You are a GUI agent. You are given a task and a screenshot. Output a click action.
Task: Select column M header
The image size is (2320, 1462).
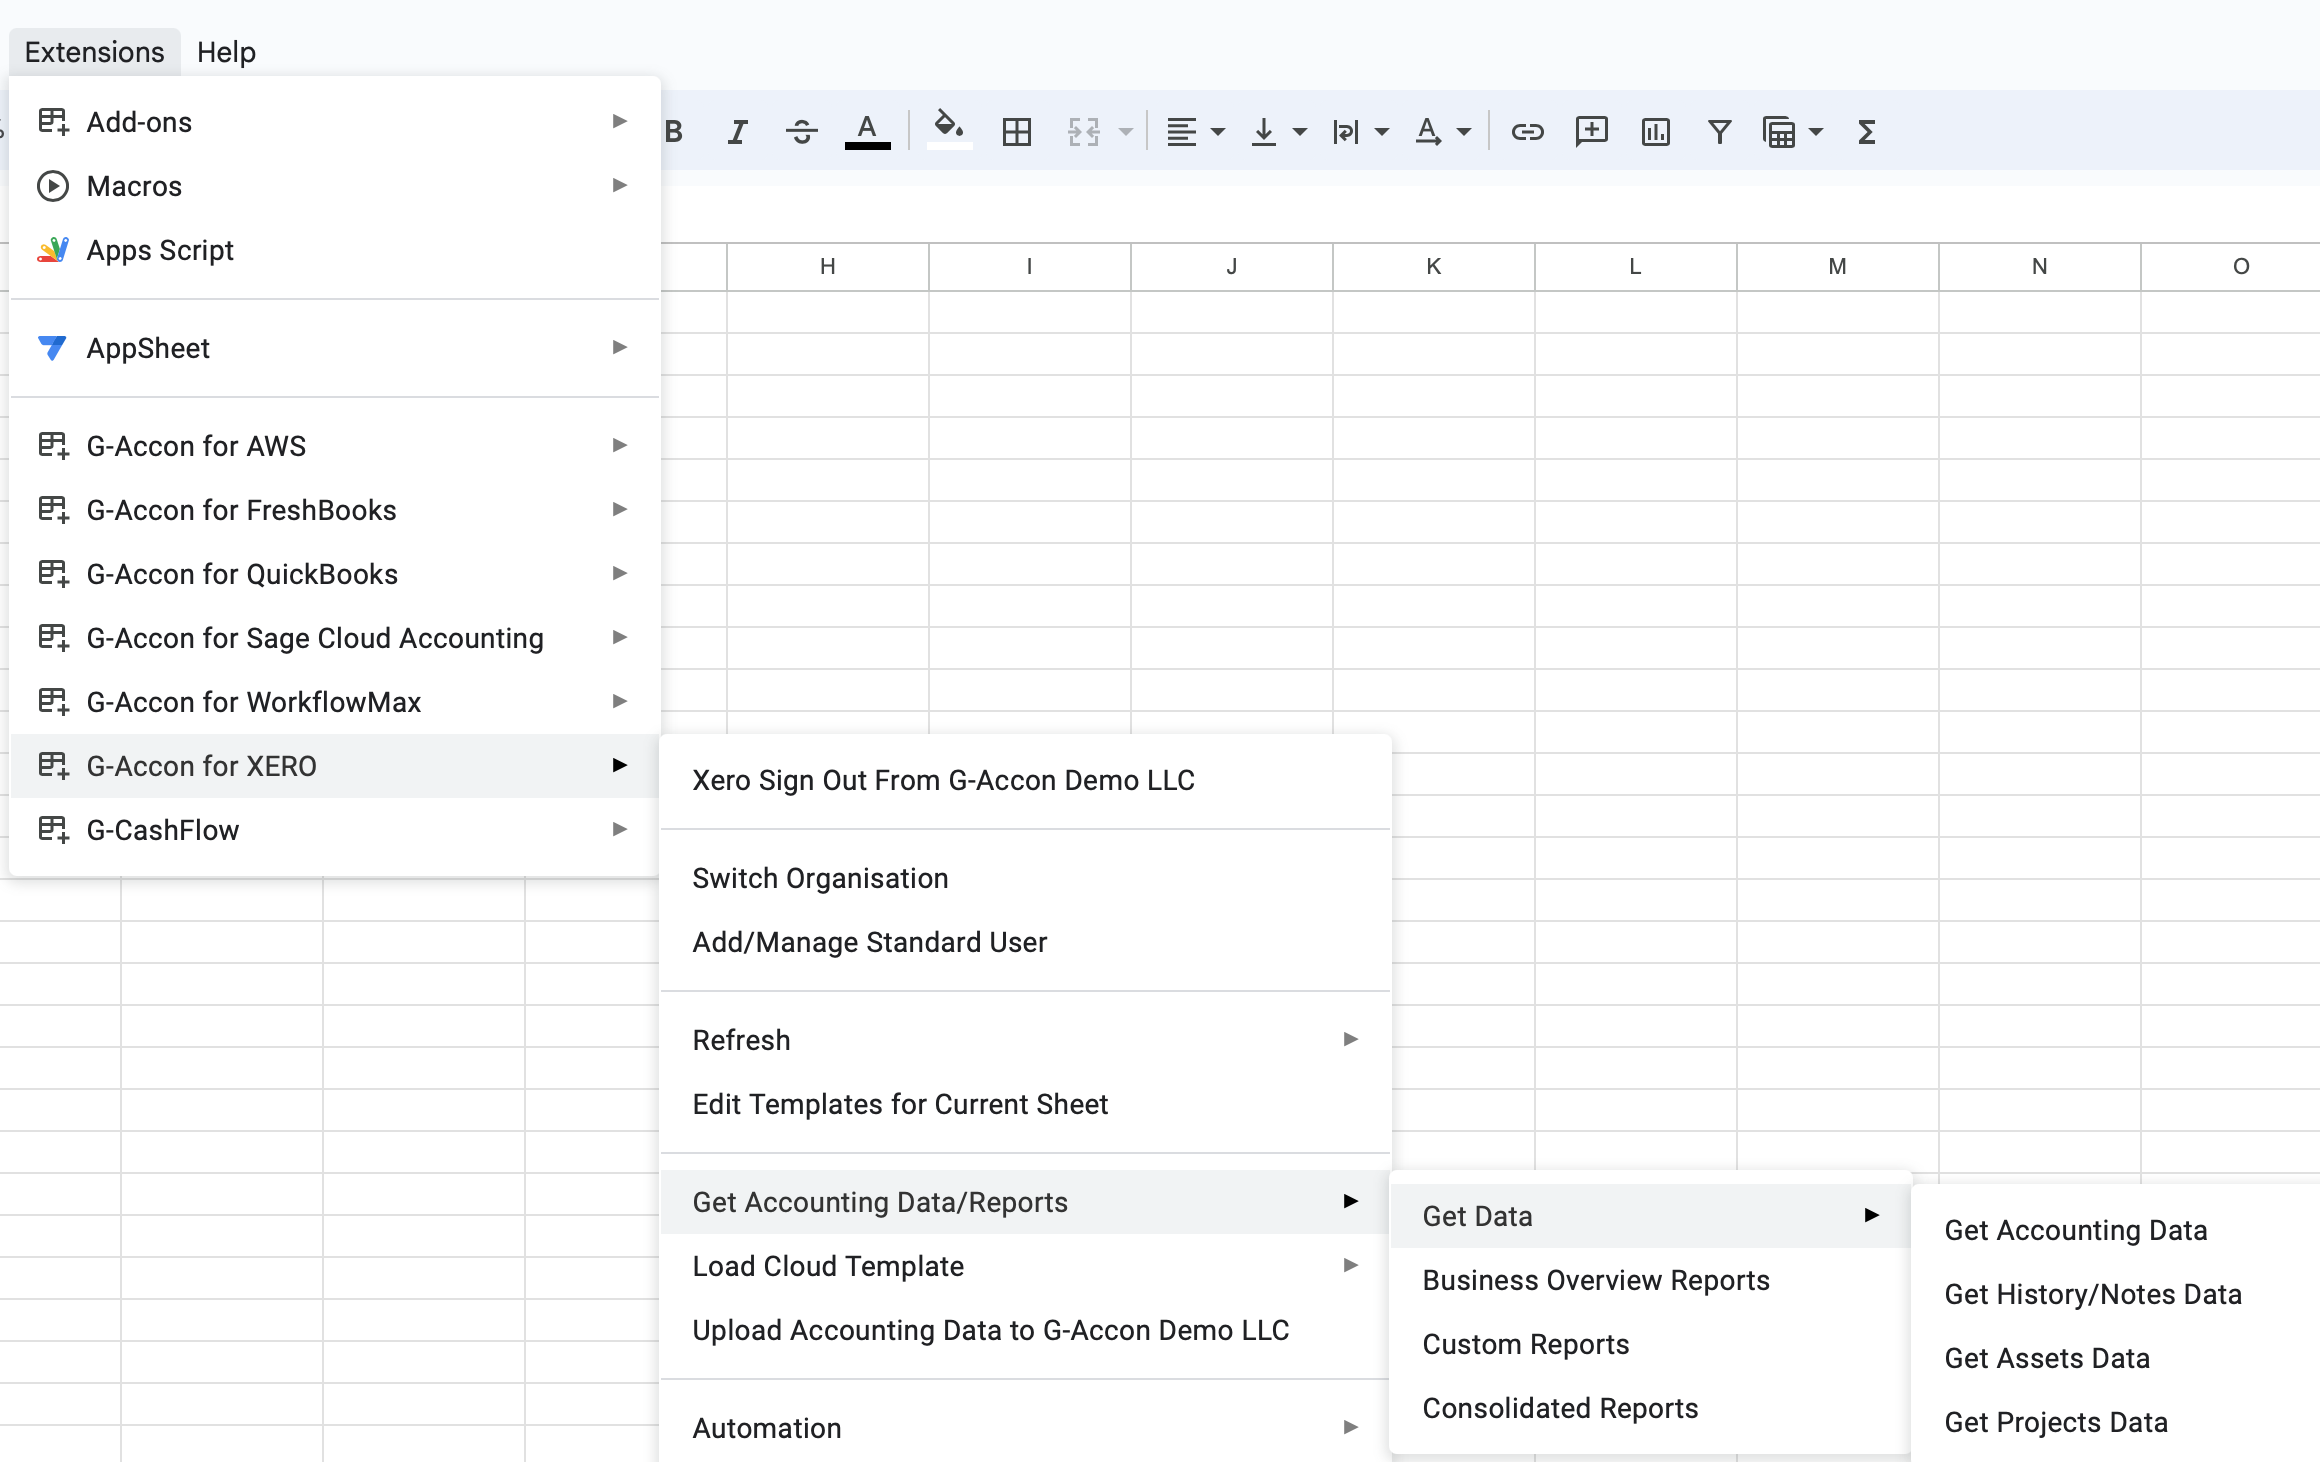point(1838,267)
